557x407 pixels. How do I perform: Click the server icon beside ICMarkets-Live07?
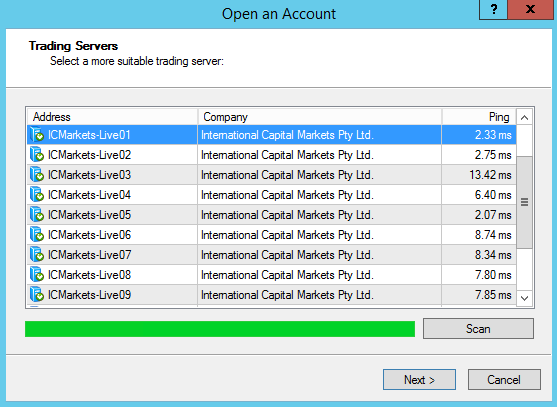coord(37,255)
